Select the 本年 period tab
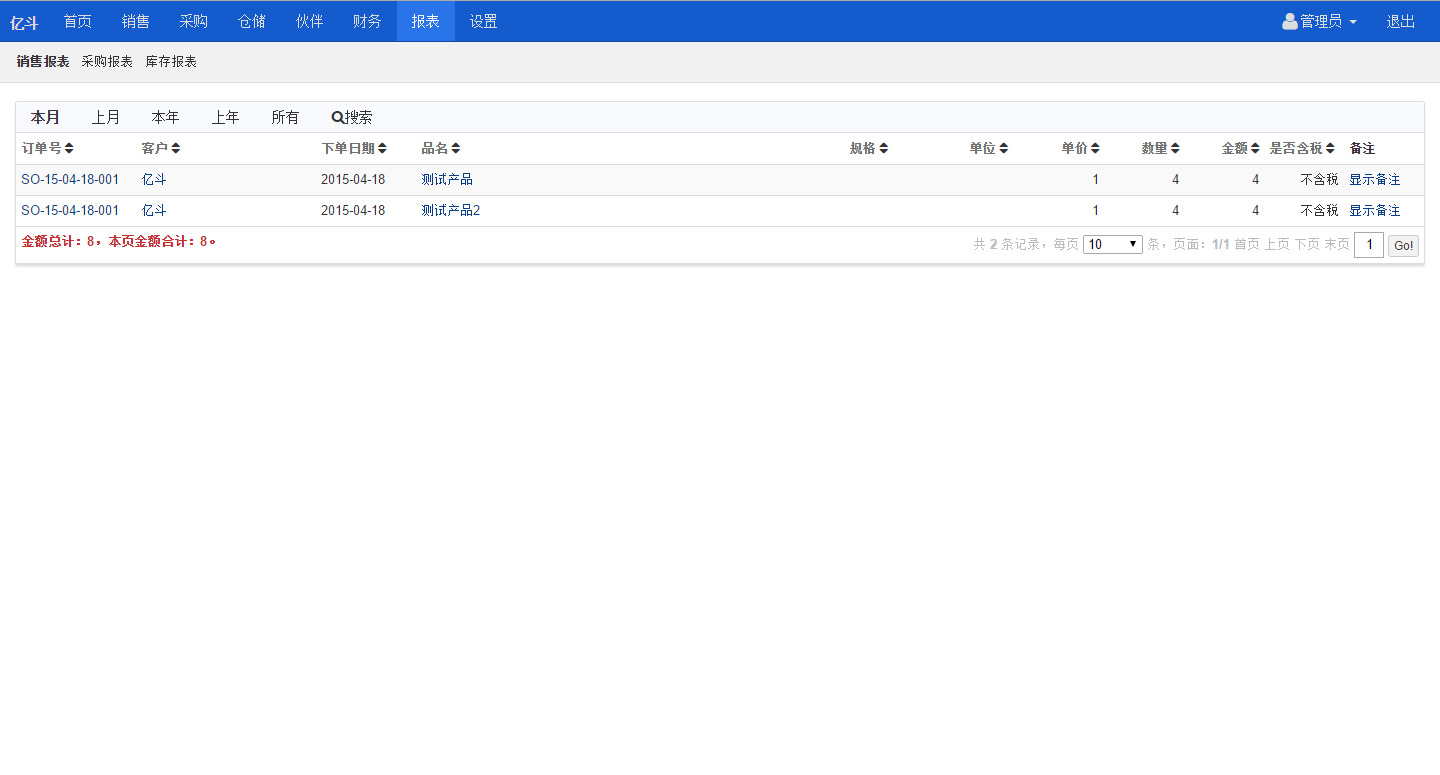Screen dimensions: 1440x775 coord(165,117)
